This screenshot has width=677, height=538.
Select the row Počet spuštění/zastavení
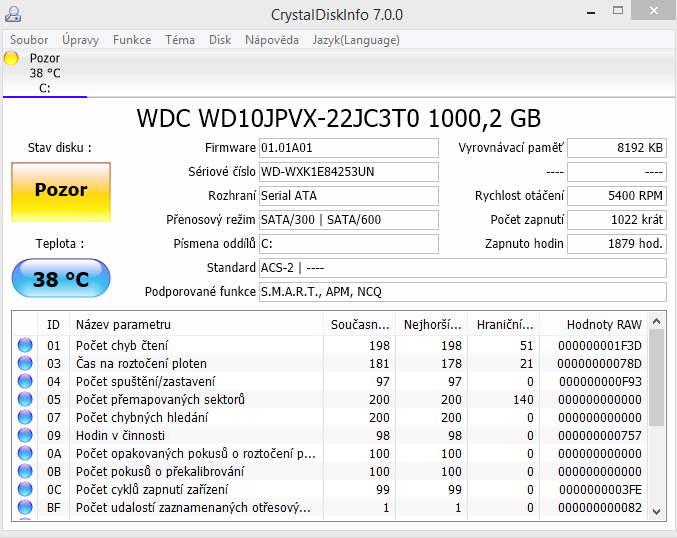coord(330,382)
